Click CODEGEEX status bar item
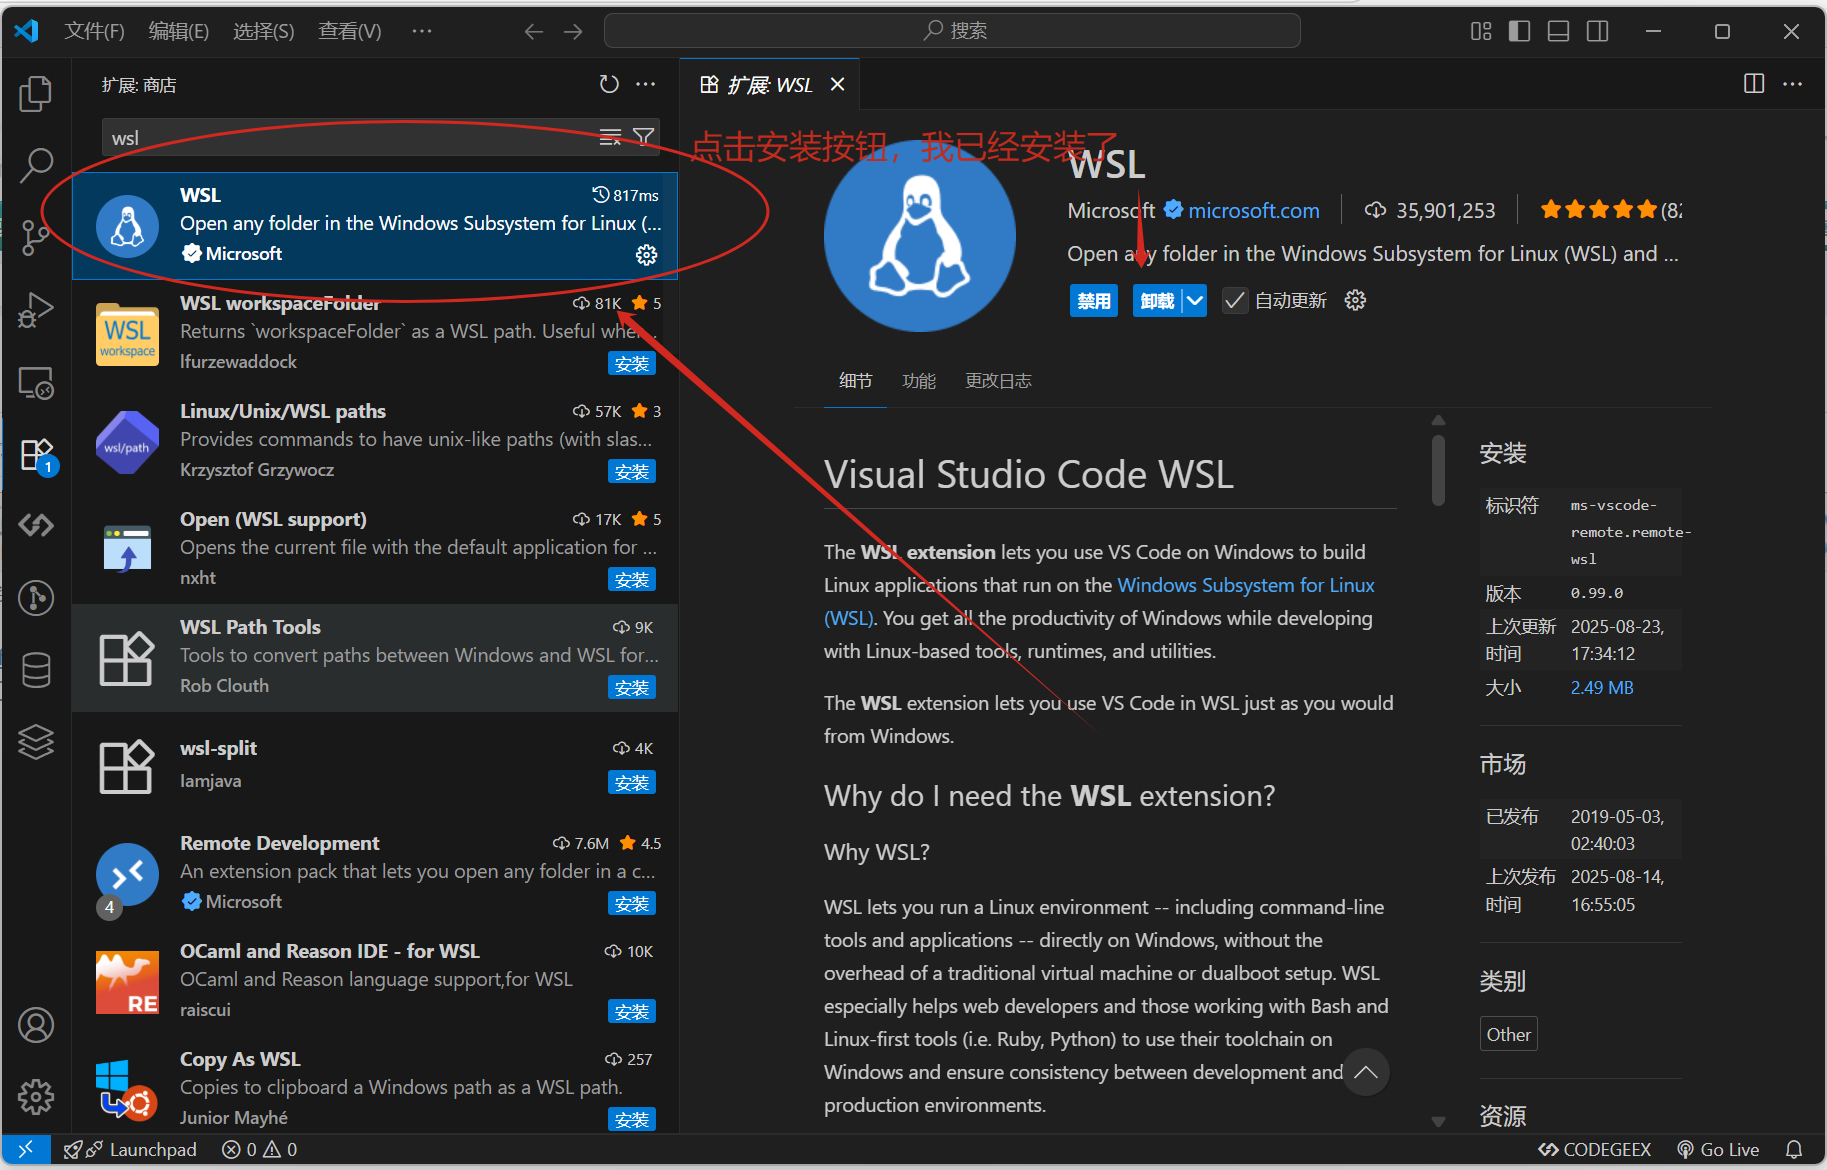 pos(1594,1150)
